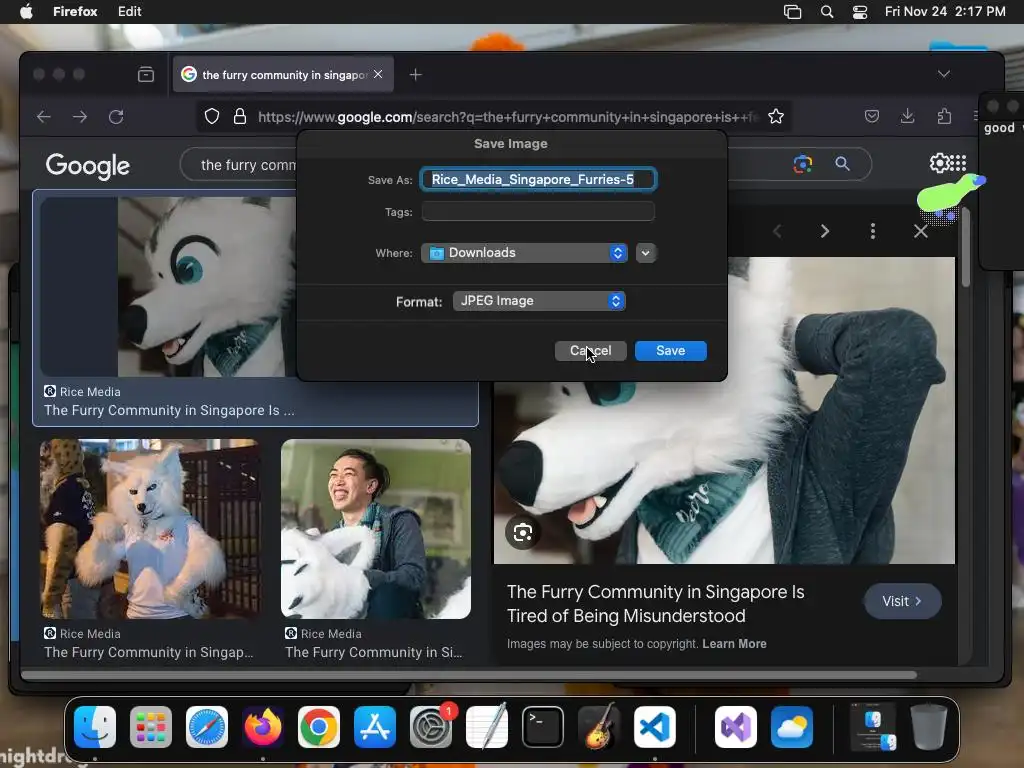Edit the Save As filename field
Viewport: 1024px width, 768px height.
[538, 179]
